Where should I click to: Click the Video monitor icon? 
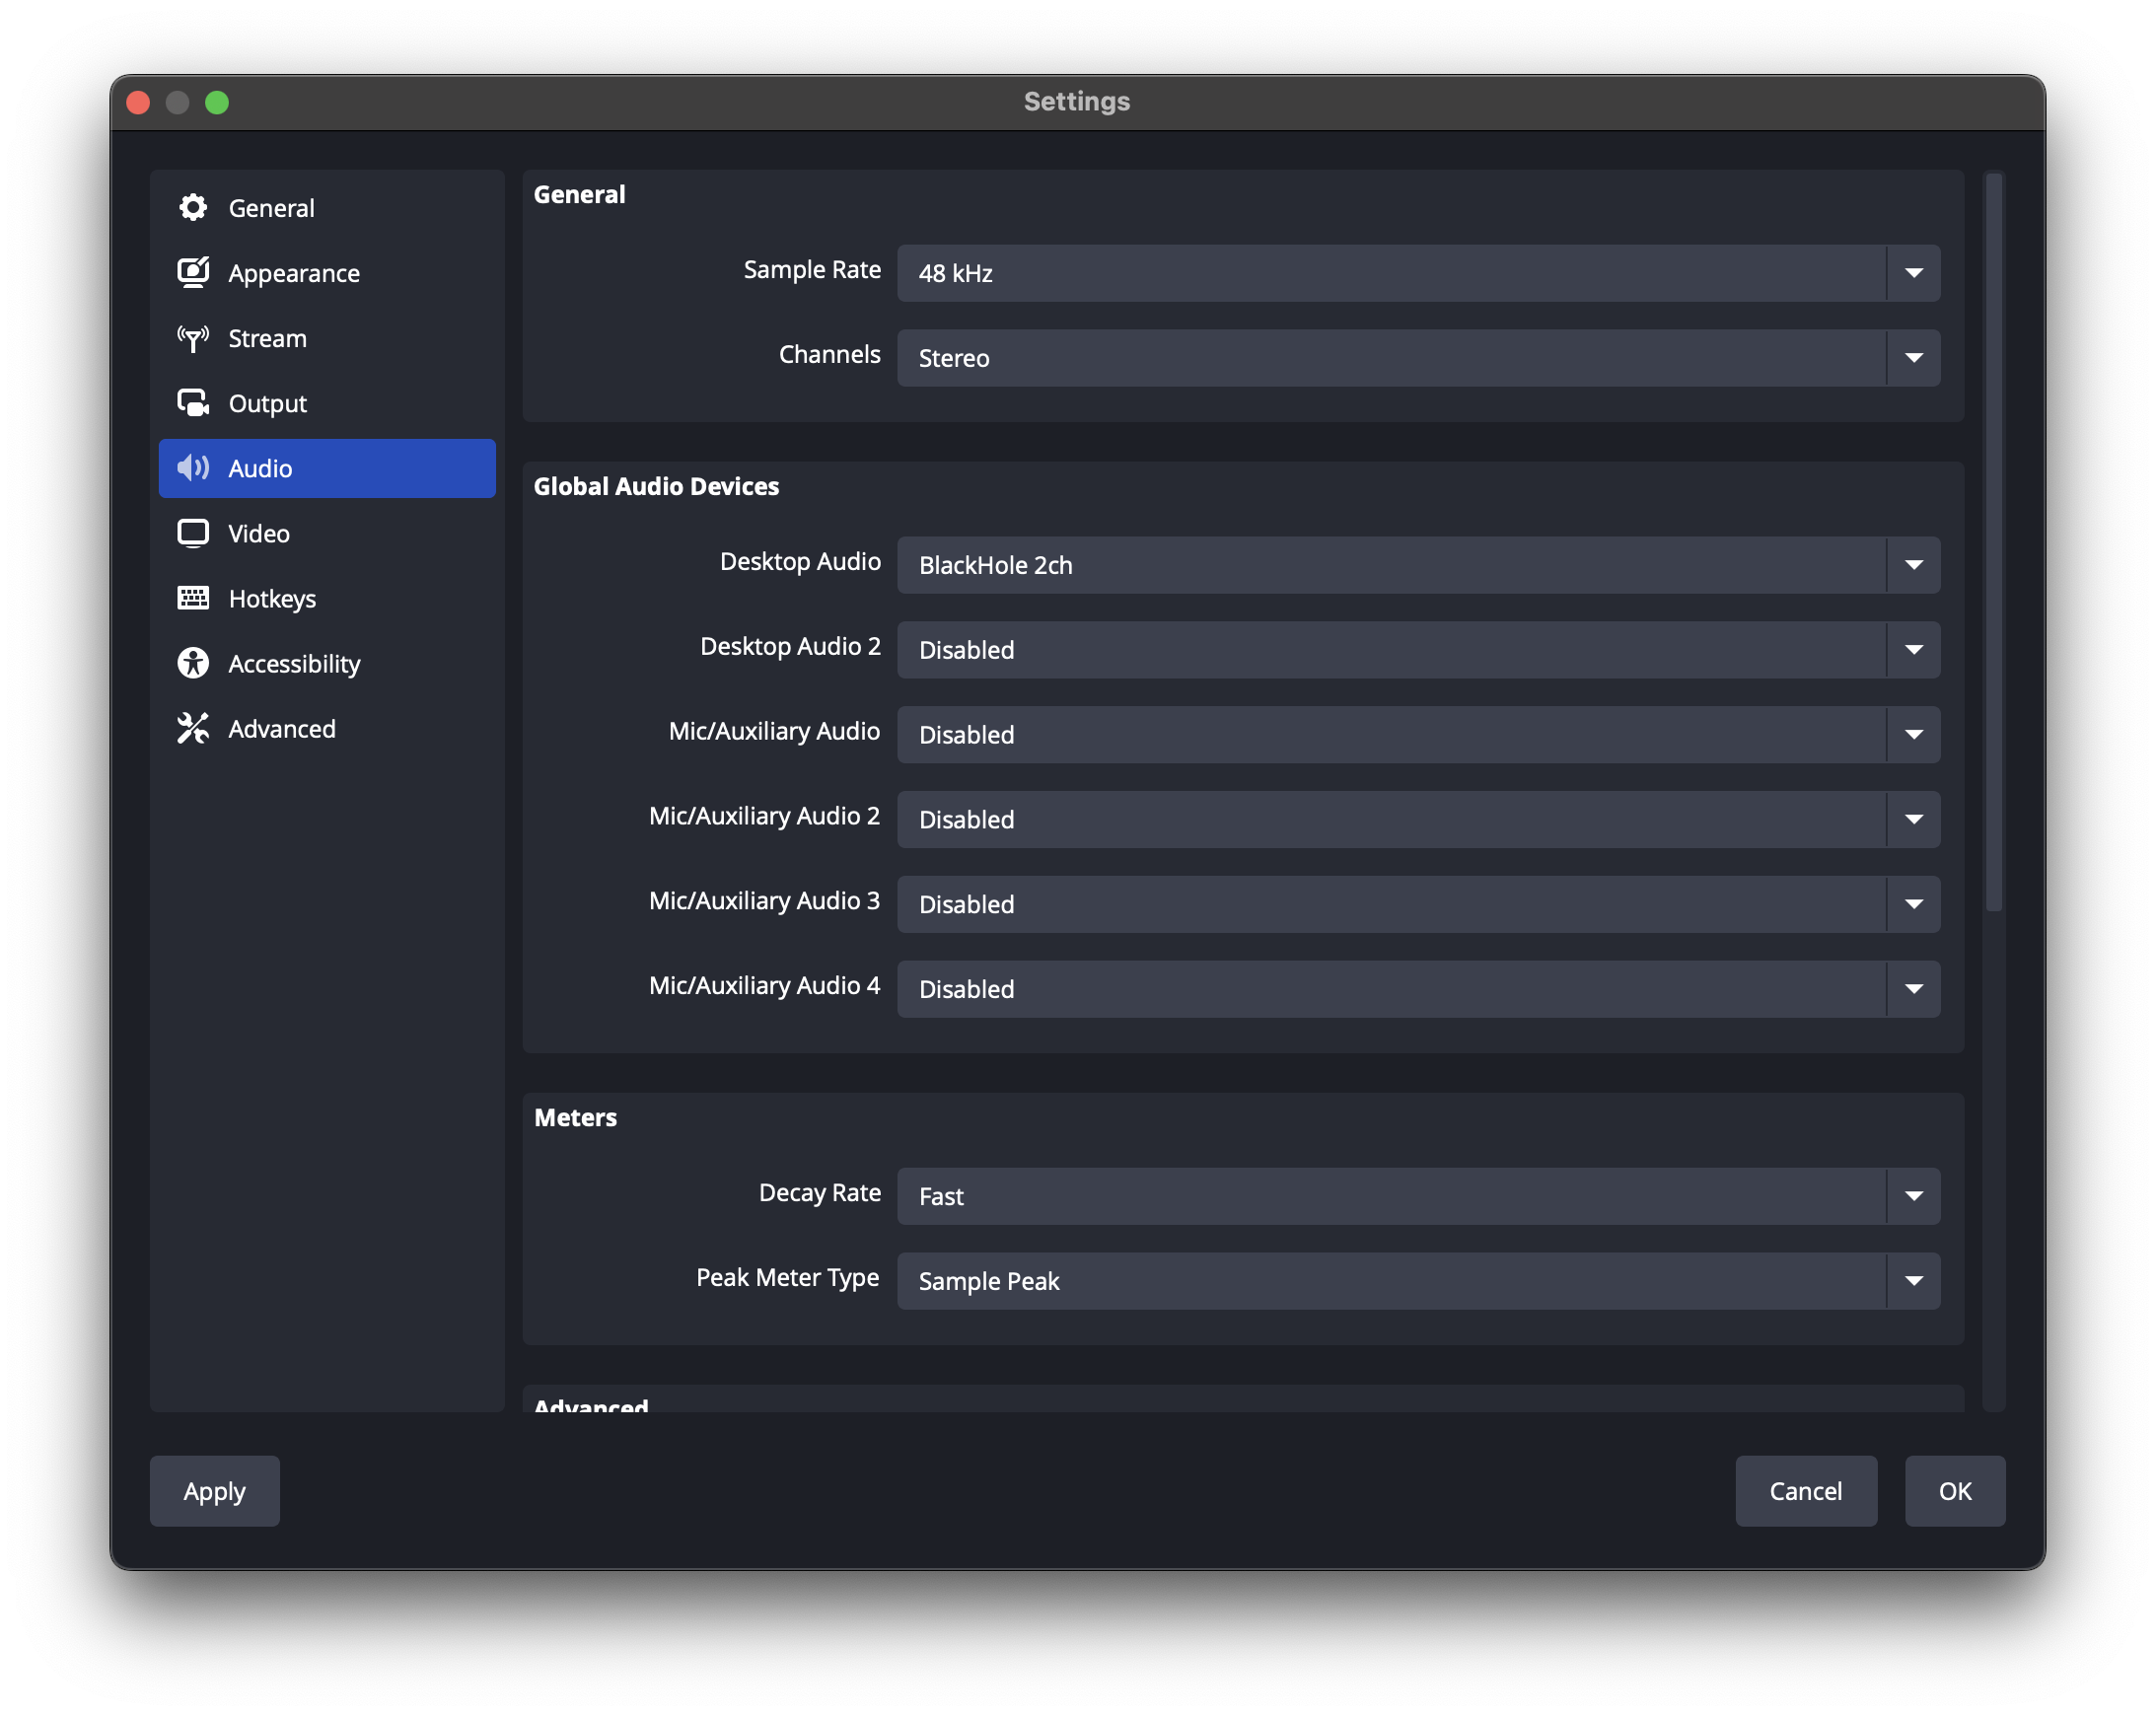[x=193, y=533]
